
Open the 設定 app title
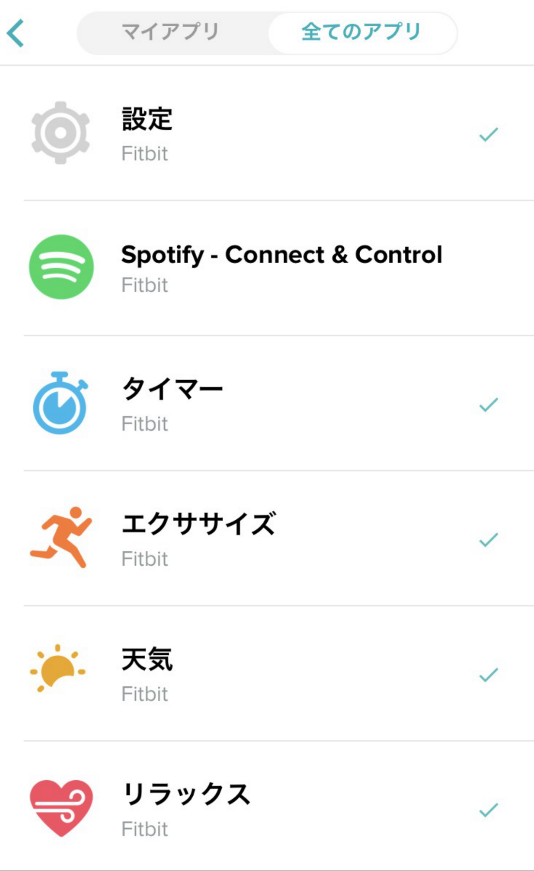(147, 119)
